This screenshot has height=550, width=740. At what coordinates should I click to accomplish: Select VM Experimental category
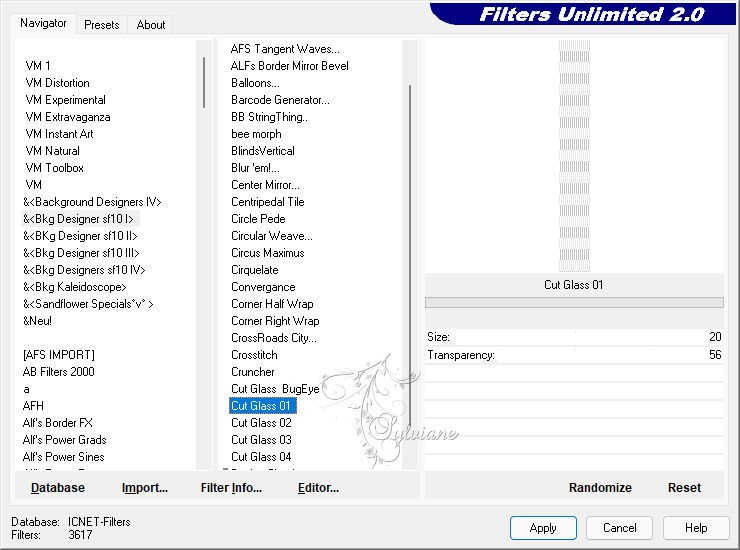65,100
